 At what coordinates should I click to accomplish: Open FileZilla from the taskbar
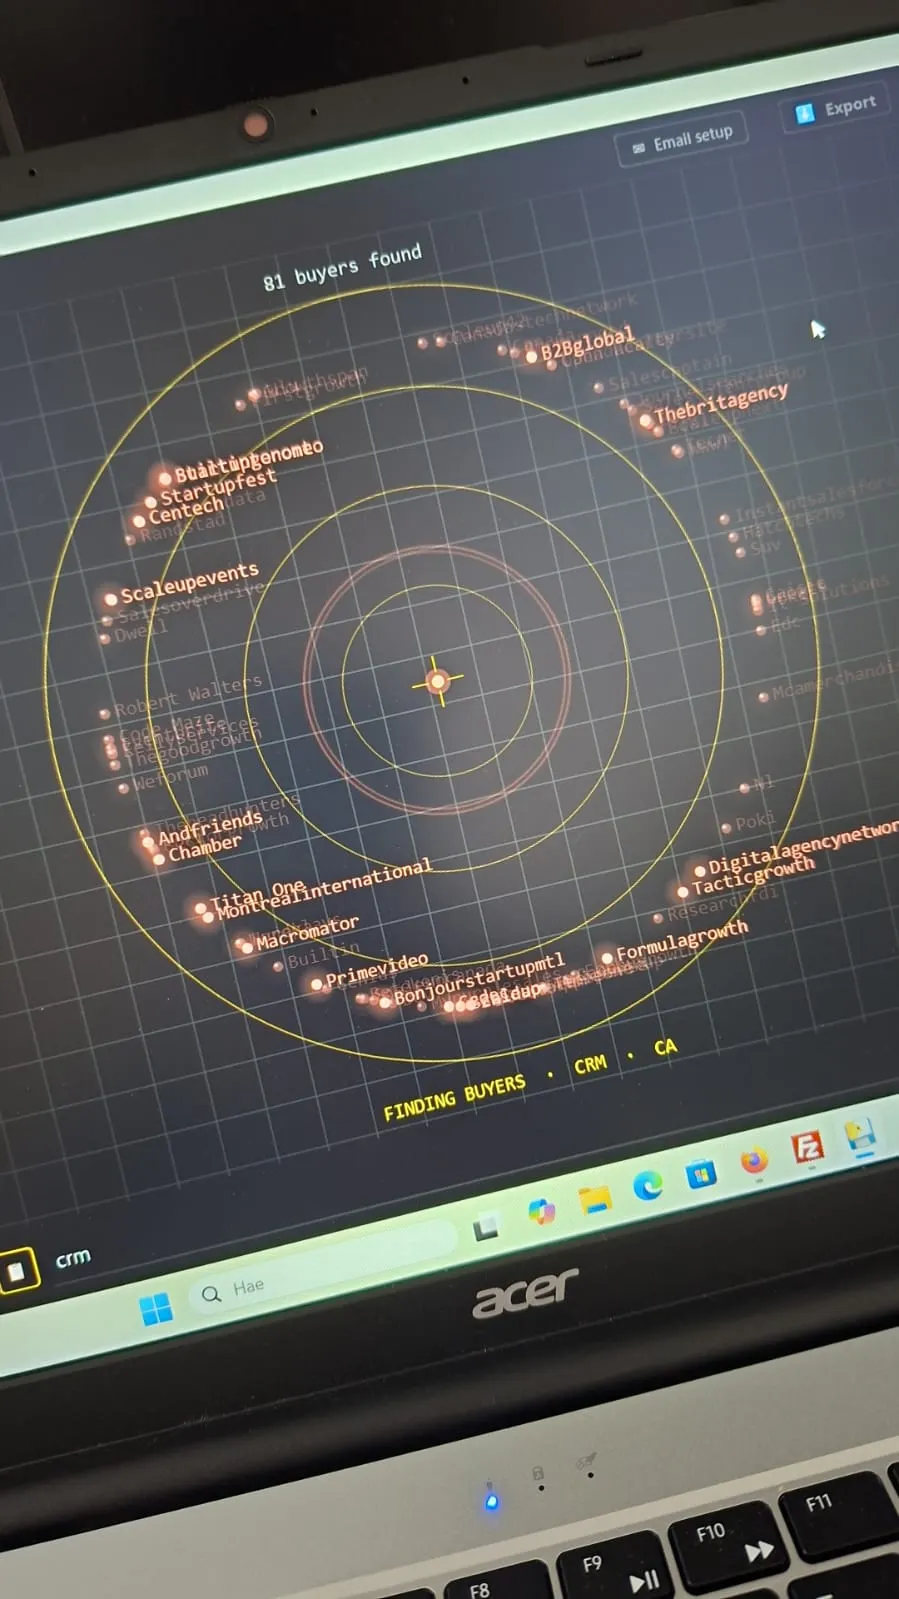pos(807,1147)
